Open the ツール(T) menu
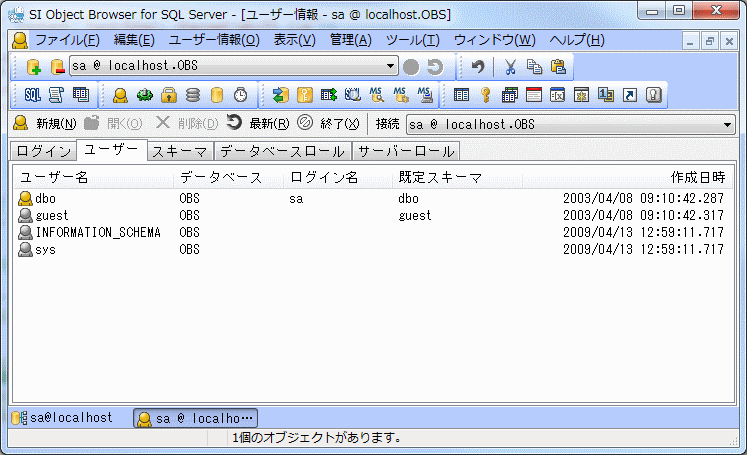 point(412,40)
